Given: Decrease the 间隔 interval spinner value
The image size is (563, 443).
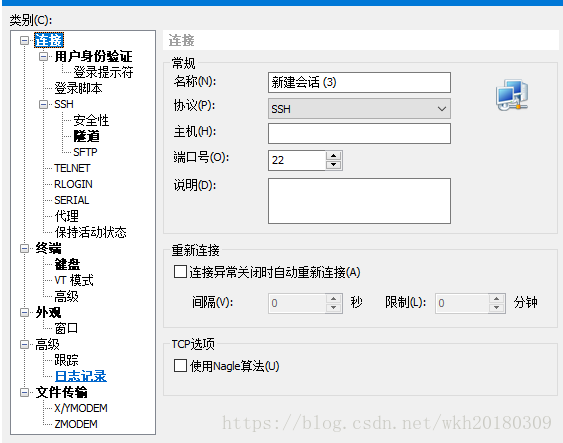Looking at the screenshot, I should coord(334,308).
